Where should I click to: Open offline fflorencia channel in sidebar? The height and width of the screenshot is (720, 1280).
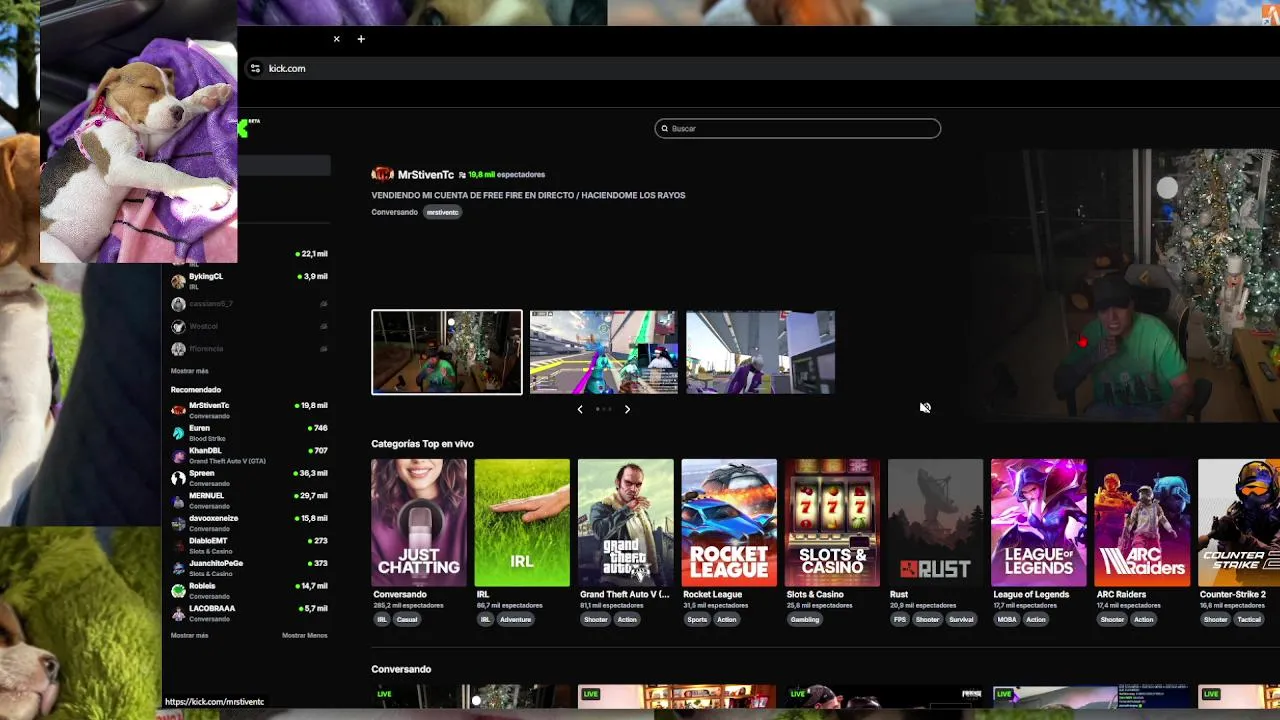(249, 349)
